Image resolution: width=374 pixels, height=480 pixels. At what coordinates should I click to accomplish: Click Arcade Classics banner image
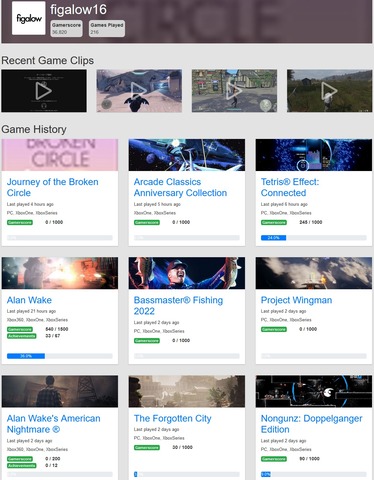(187, 155)
